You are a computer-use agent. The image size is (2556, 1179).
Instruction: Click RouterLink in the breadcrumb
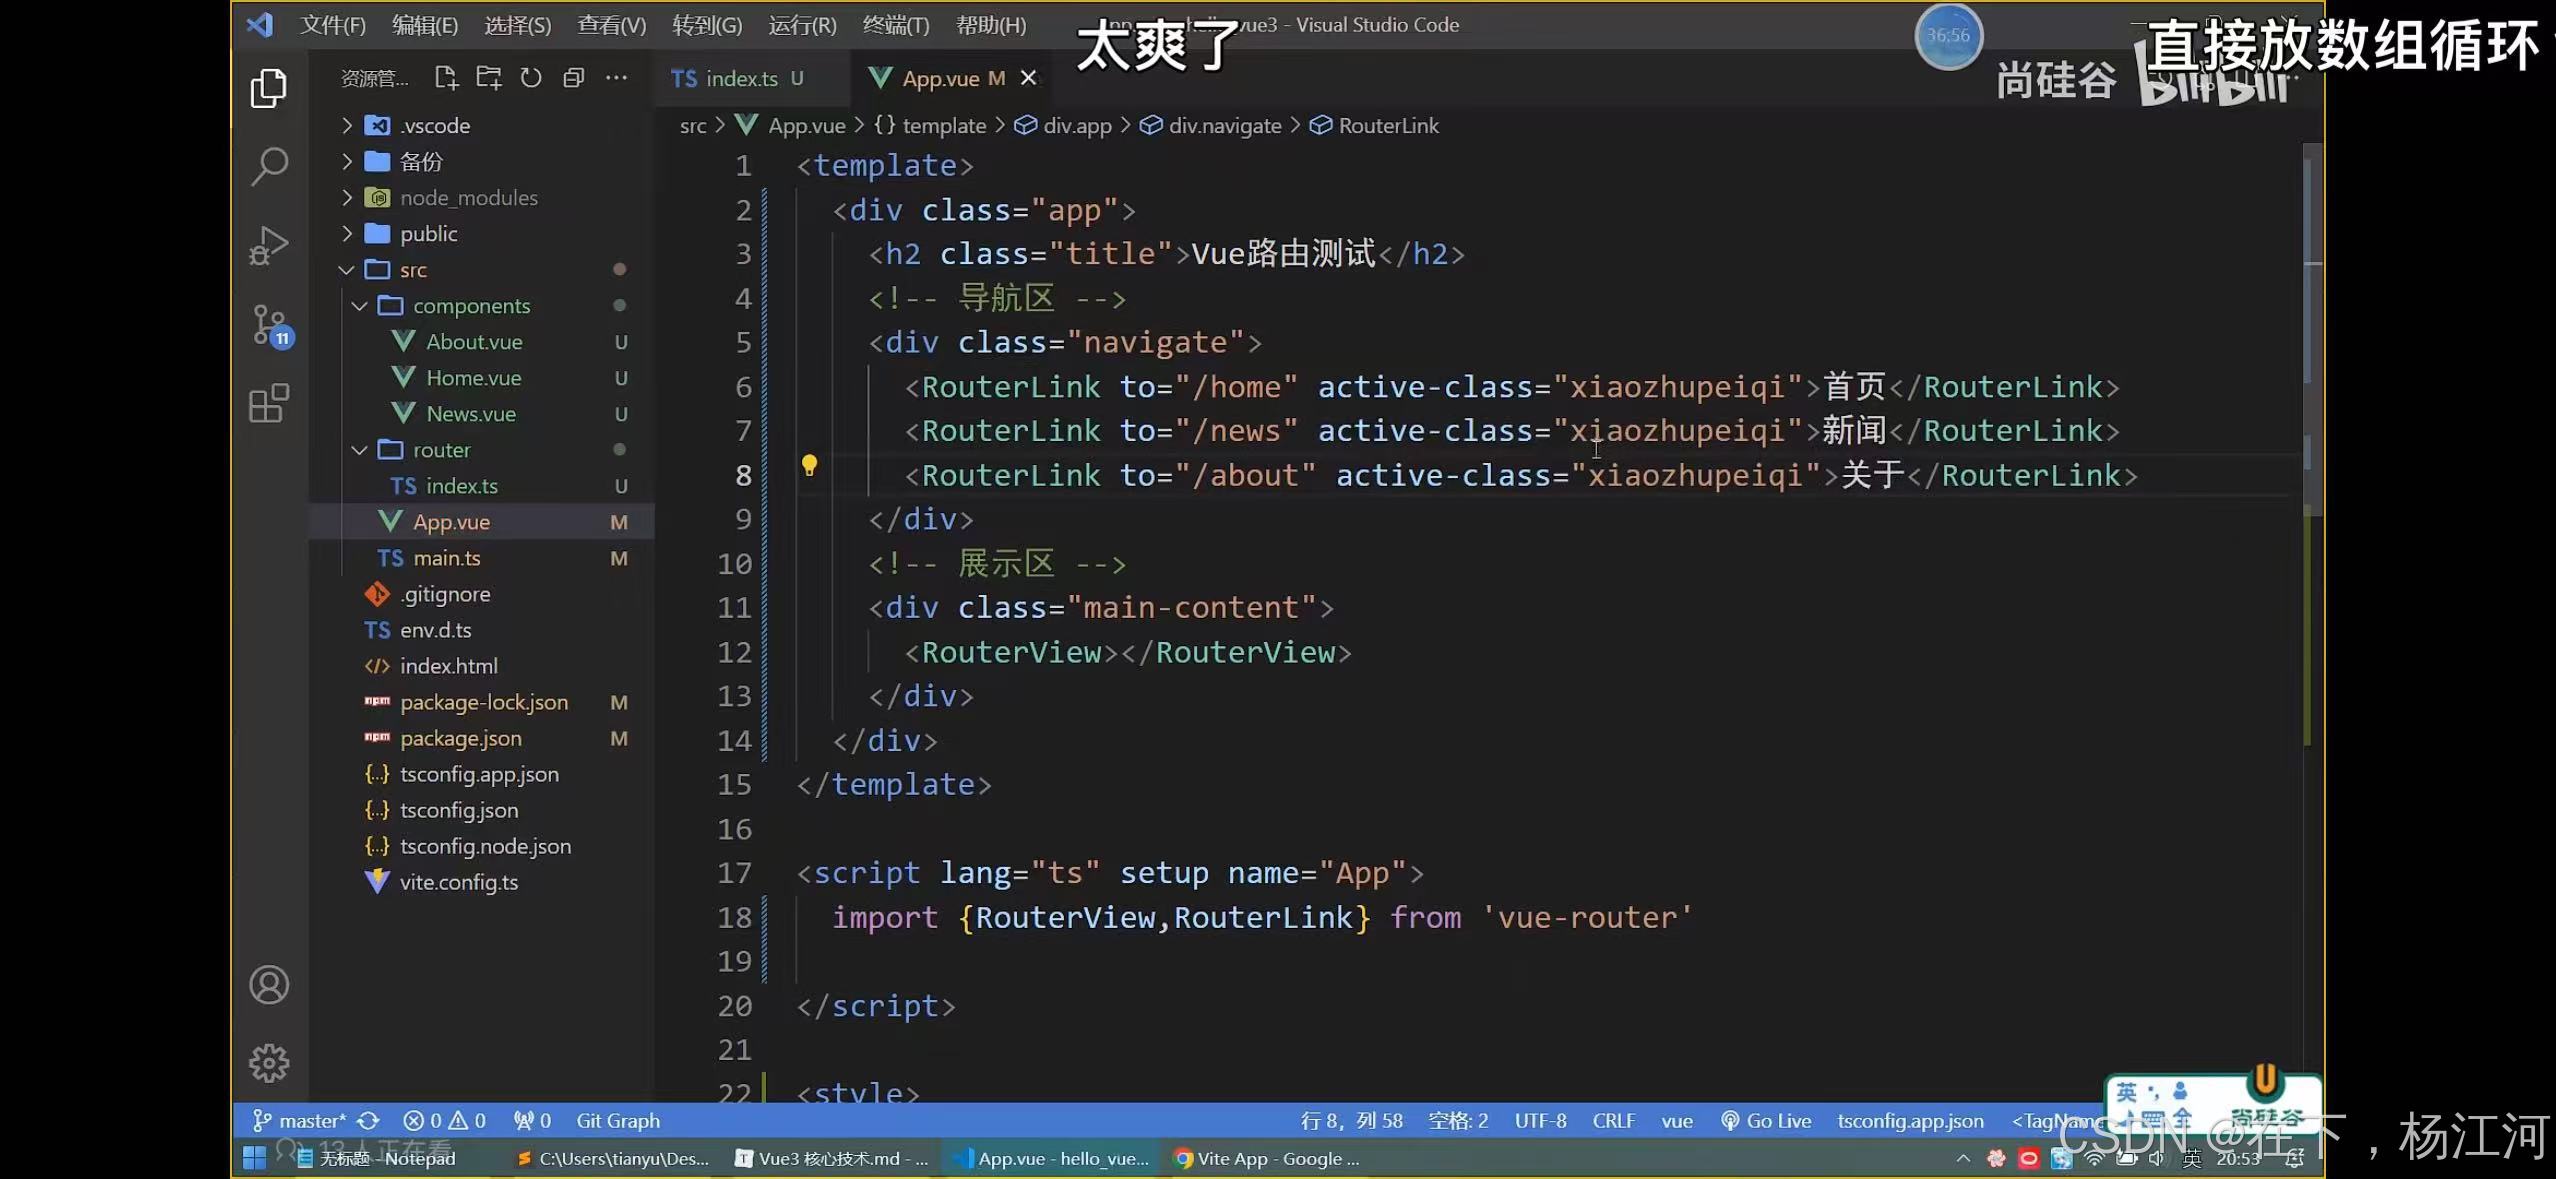click(1388, 125)
